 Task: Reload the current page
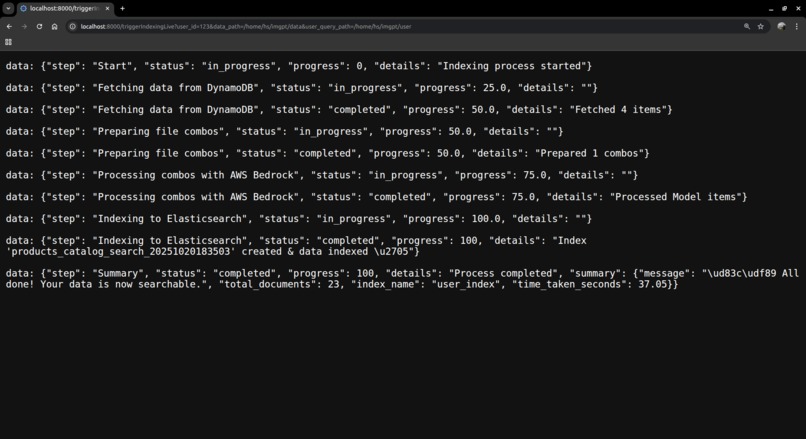tap(39, 26)
